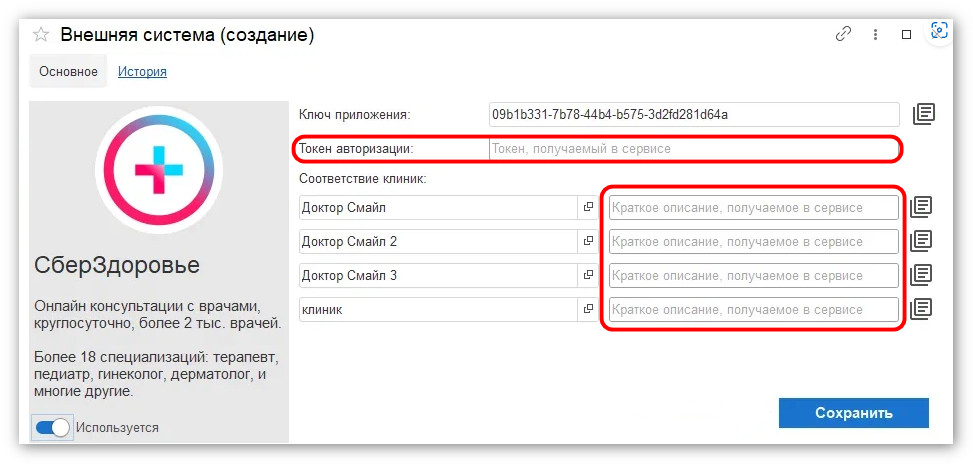The height and width of the screenshot is (464, 973).
Task: Click list icon in Доктор Смайл row
Action: coord(921,207)
